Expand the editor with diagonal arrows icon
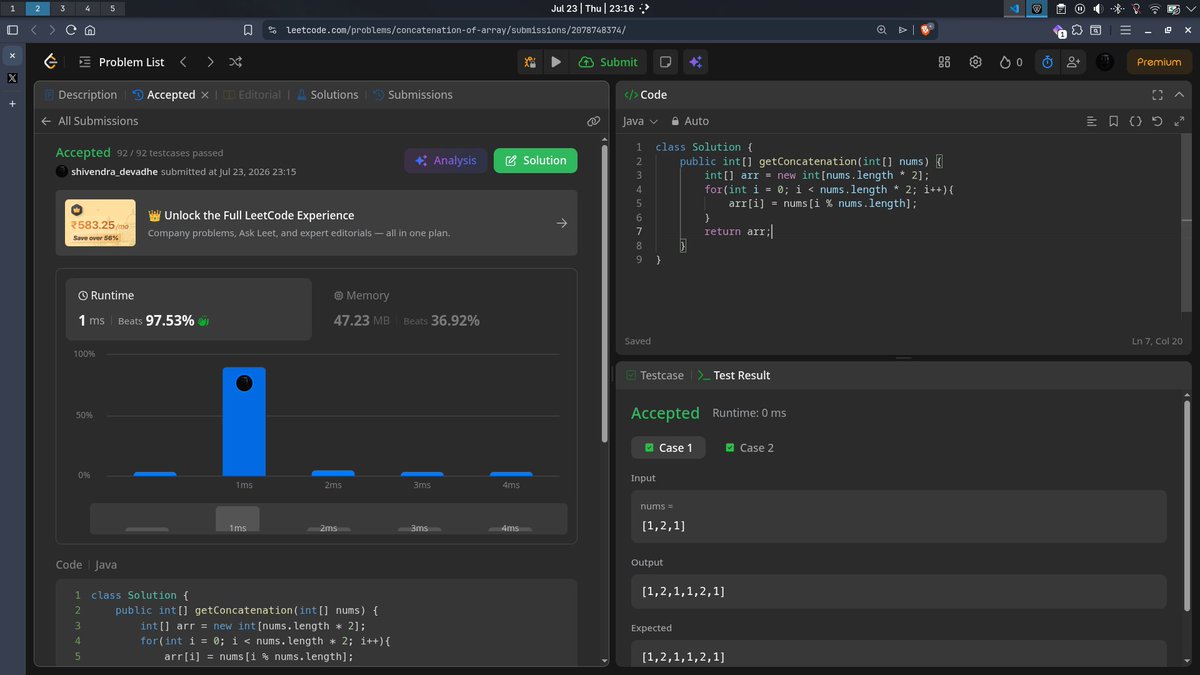The height and width of the screenshot is (675, 1200). point(1178,121)
